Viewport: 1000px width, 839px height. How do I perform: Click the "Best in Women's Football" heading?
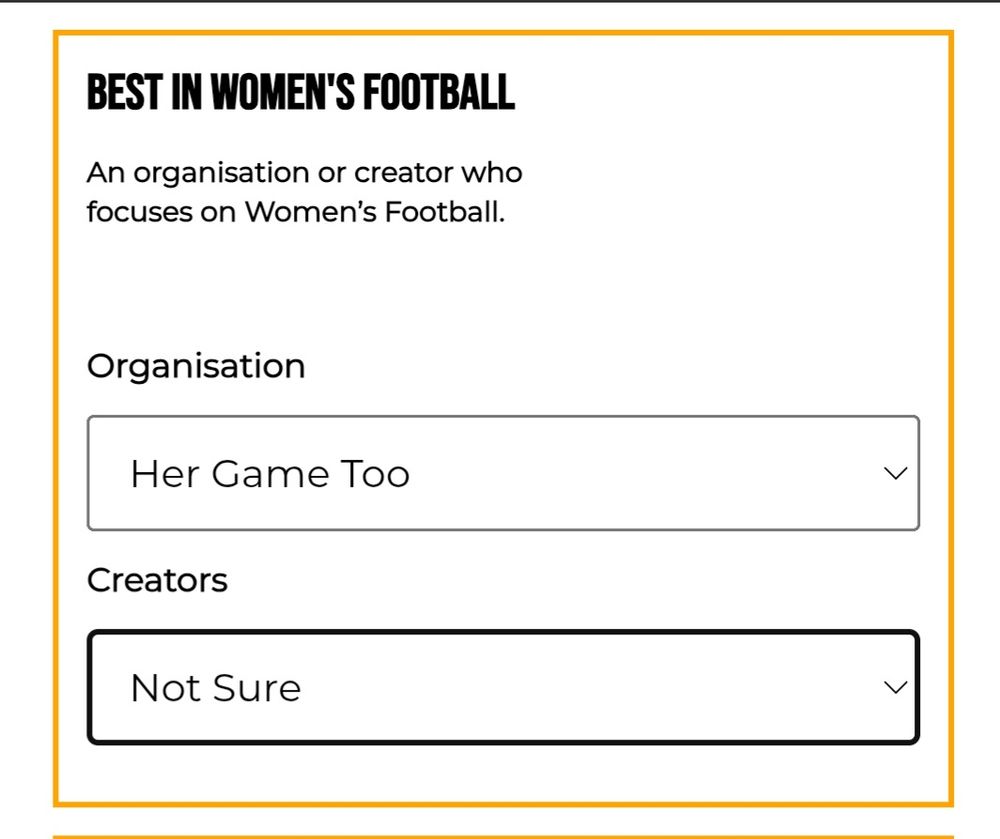[x=300, y=93]
